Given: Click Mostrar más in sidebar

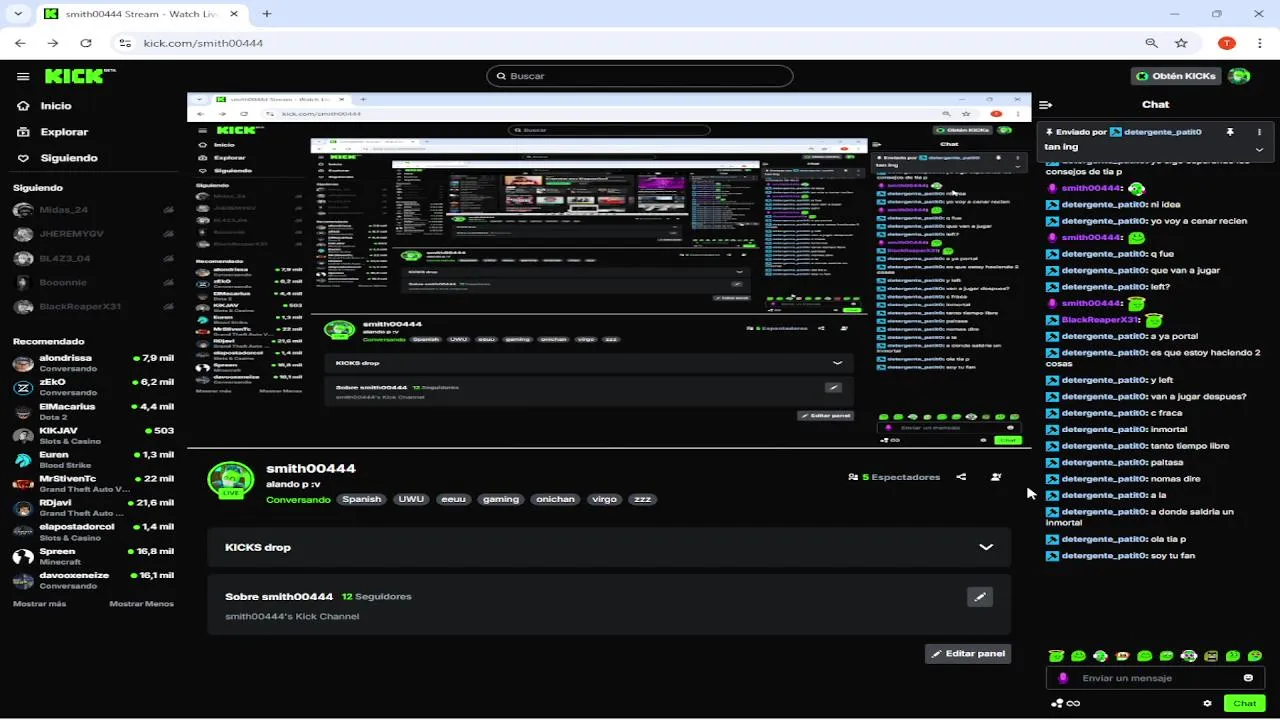Looking at the screenshot, I should click(39, 604).
